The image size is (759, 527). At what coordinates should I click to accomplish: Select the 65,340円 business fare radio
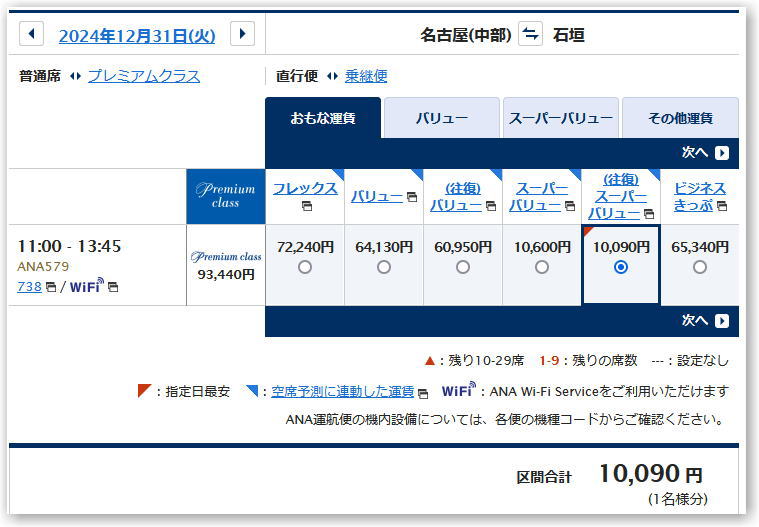(x=699, y=267)
